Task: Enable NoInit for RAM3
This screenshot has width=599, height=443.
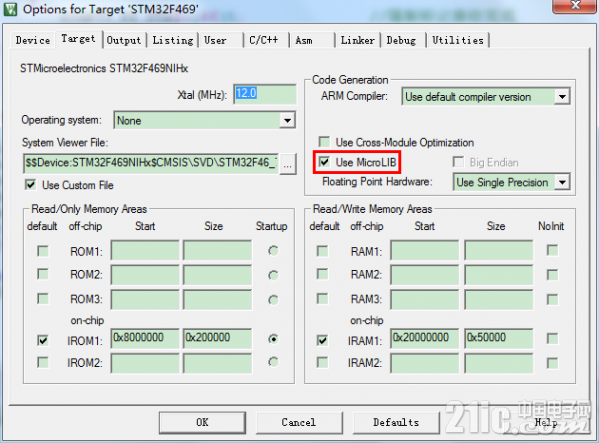Action: pyautogui.click(x=552, y=299)
